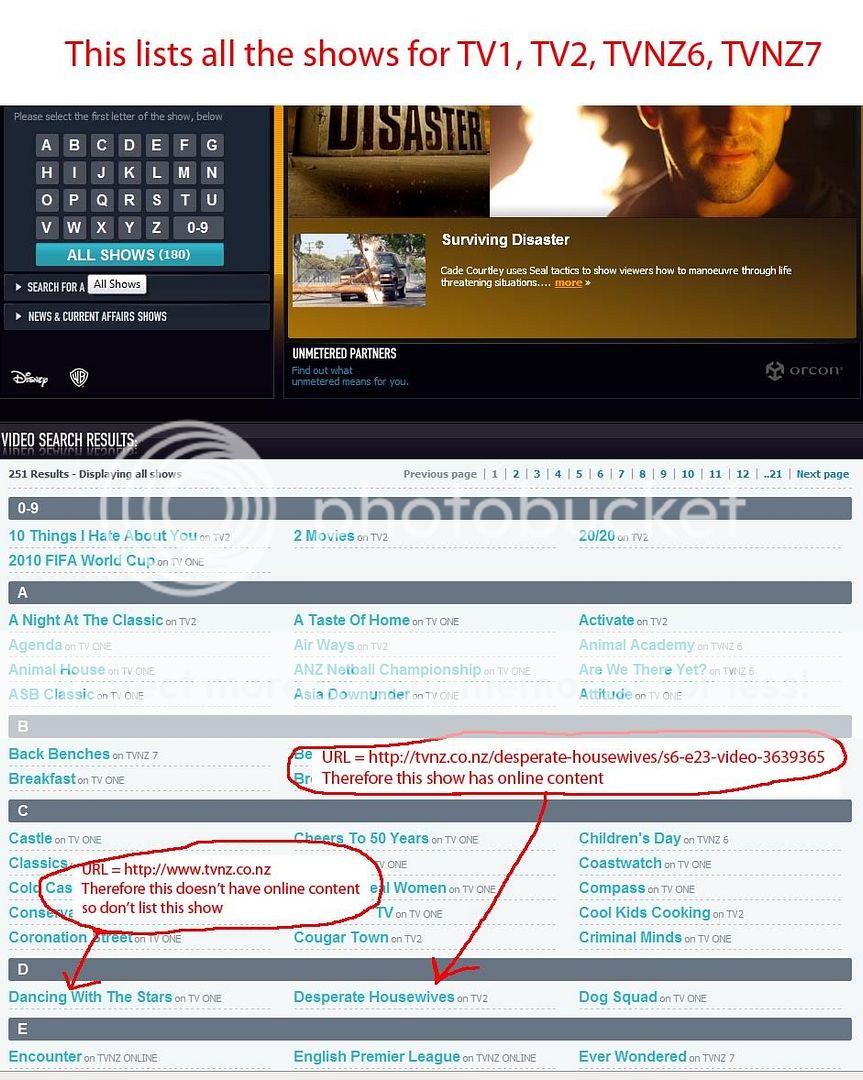Viewport: 863px width, 1080px height.
Task: Open 10 Things I Hate About You
Action: pyautogui.click(x=103, y=536)
